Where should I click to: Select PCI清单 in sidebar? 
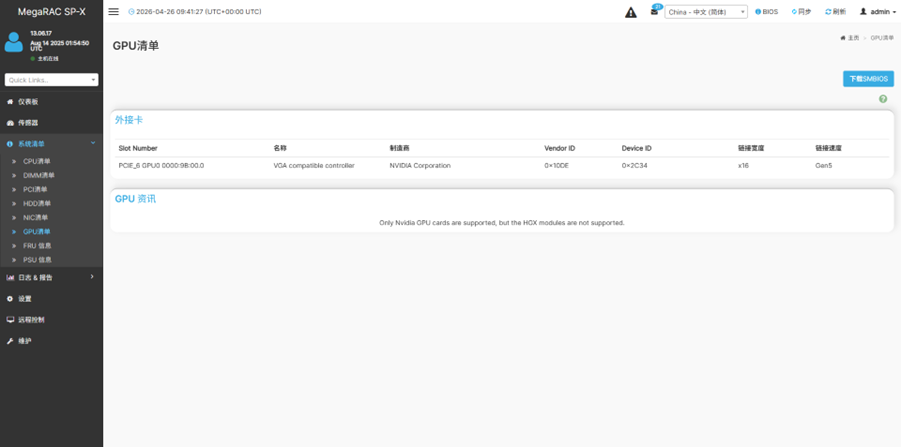pos(35,189)
